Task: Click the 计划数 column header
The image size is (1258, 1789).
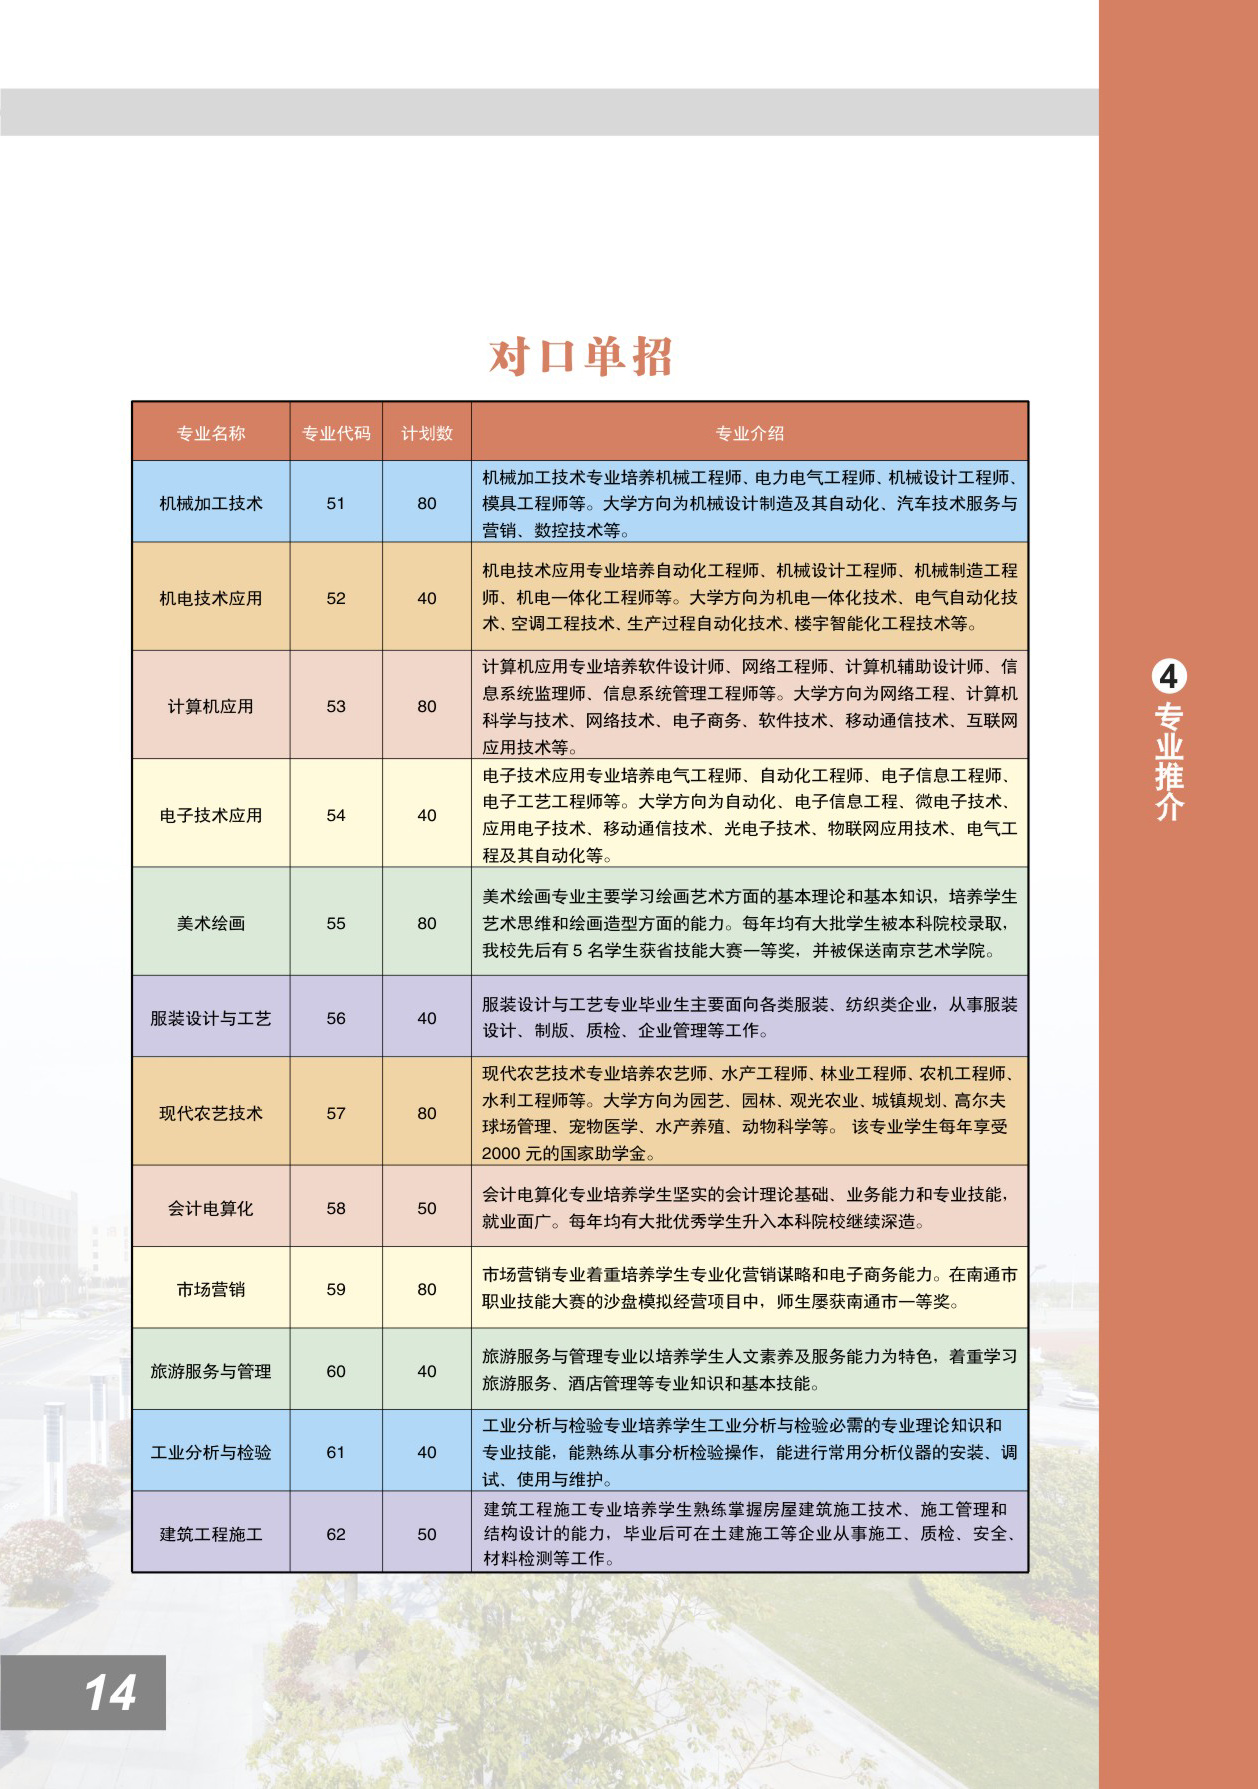Action: [x=427, y=433]
